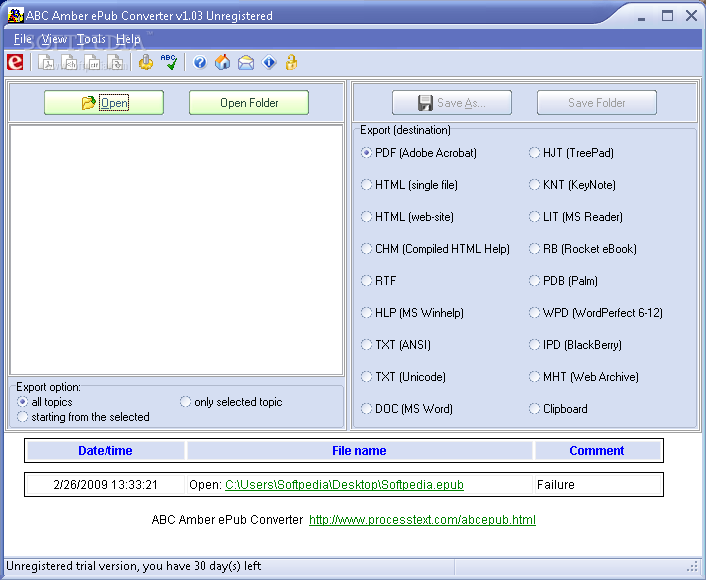Select DOC (MS Word) export format
706x580 pixels.
point(407,408)
